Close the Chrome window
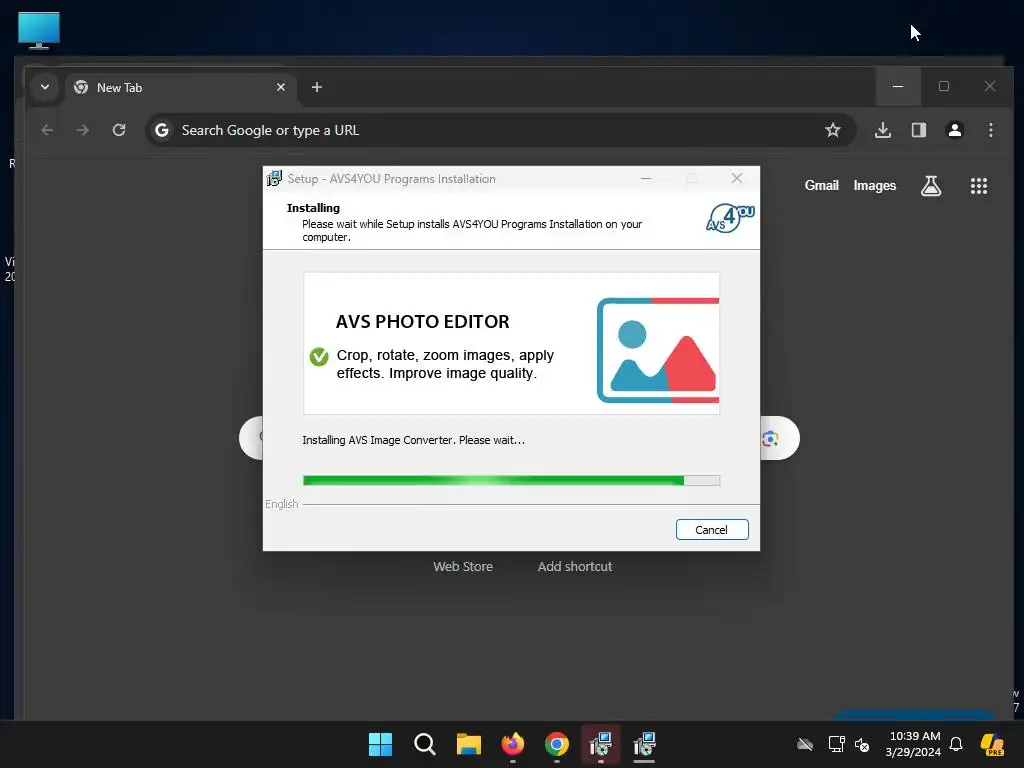The width and height of the screenshot is (1024, 768). [990, 86]
